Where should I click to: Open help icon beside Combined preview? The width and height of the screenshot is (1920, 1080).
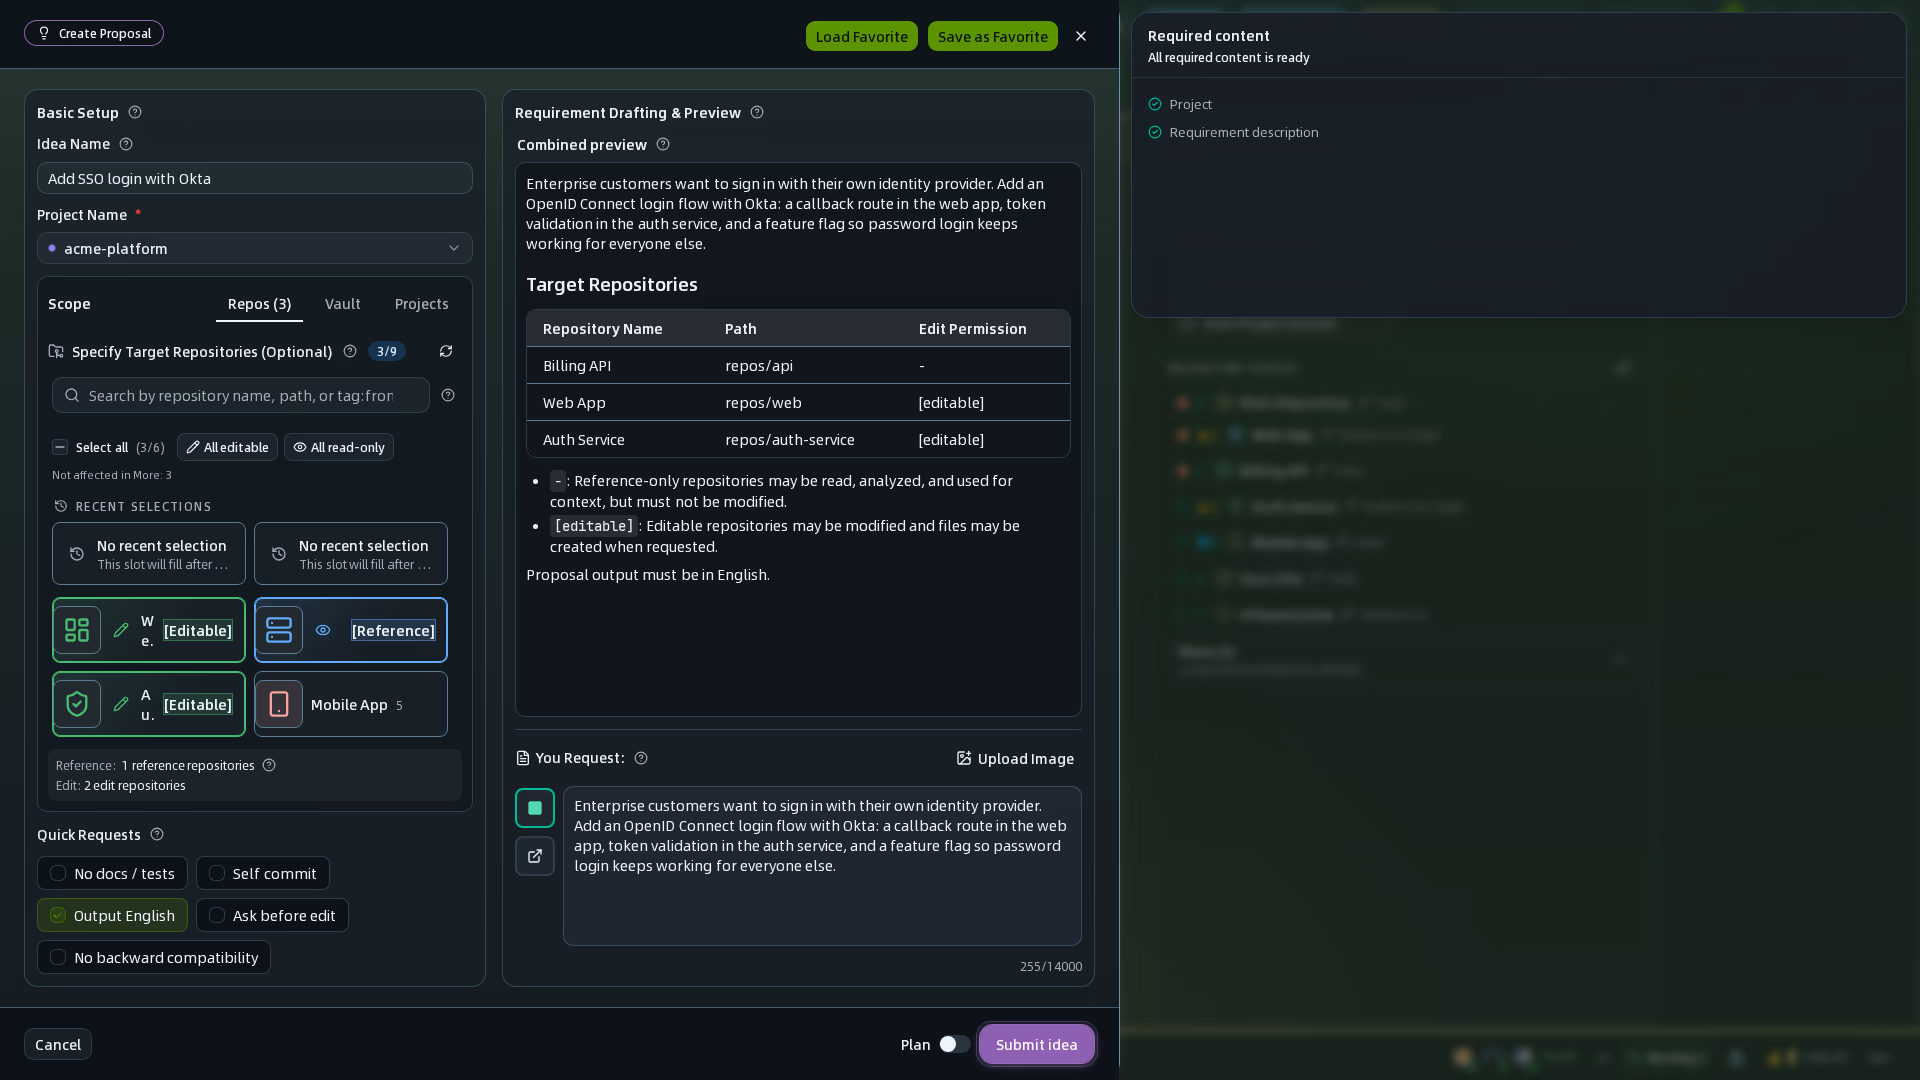[663, 144]
